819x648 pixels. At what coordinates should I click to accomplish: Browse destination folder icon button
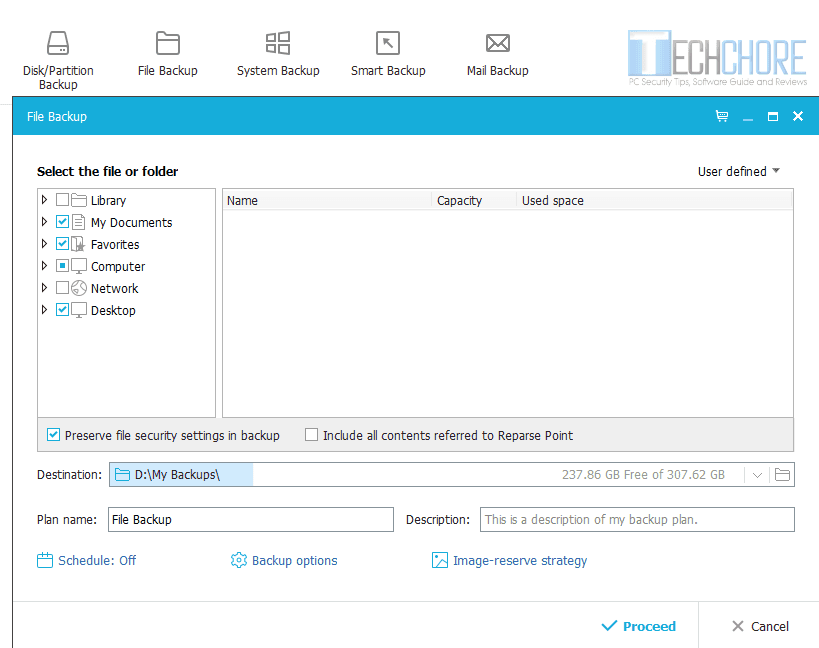pyautogui.click(x=782, y=475)
